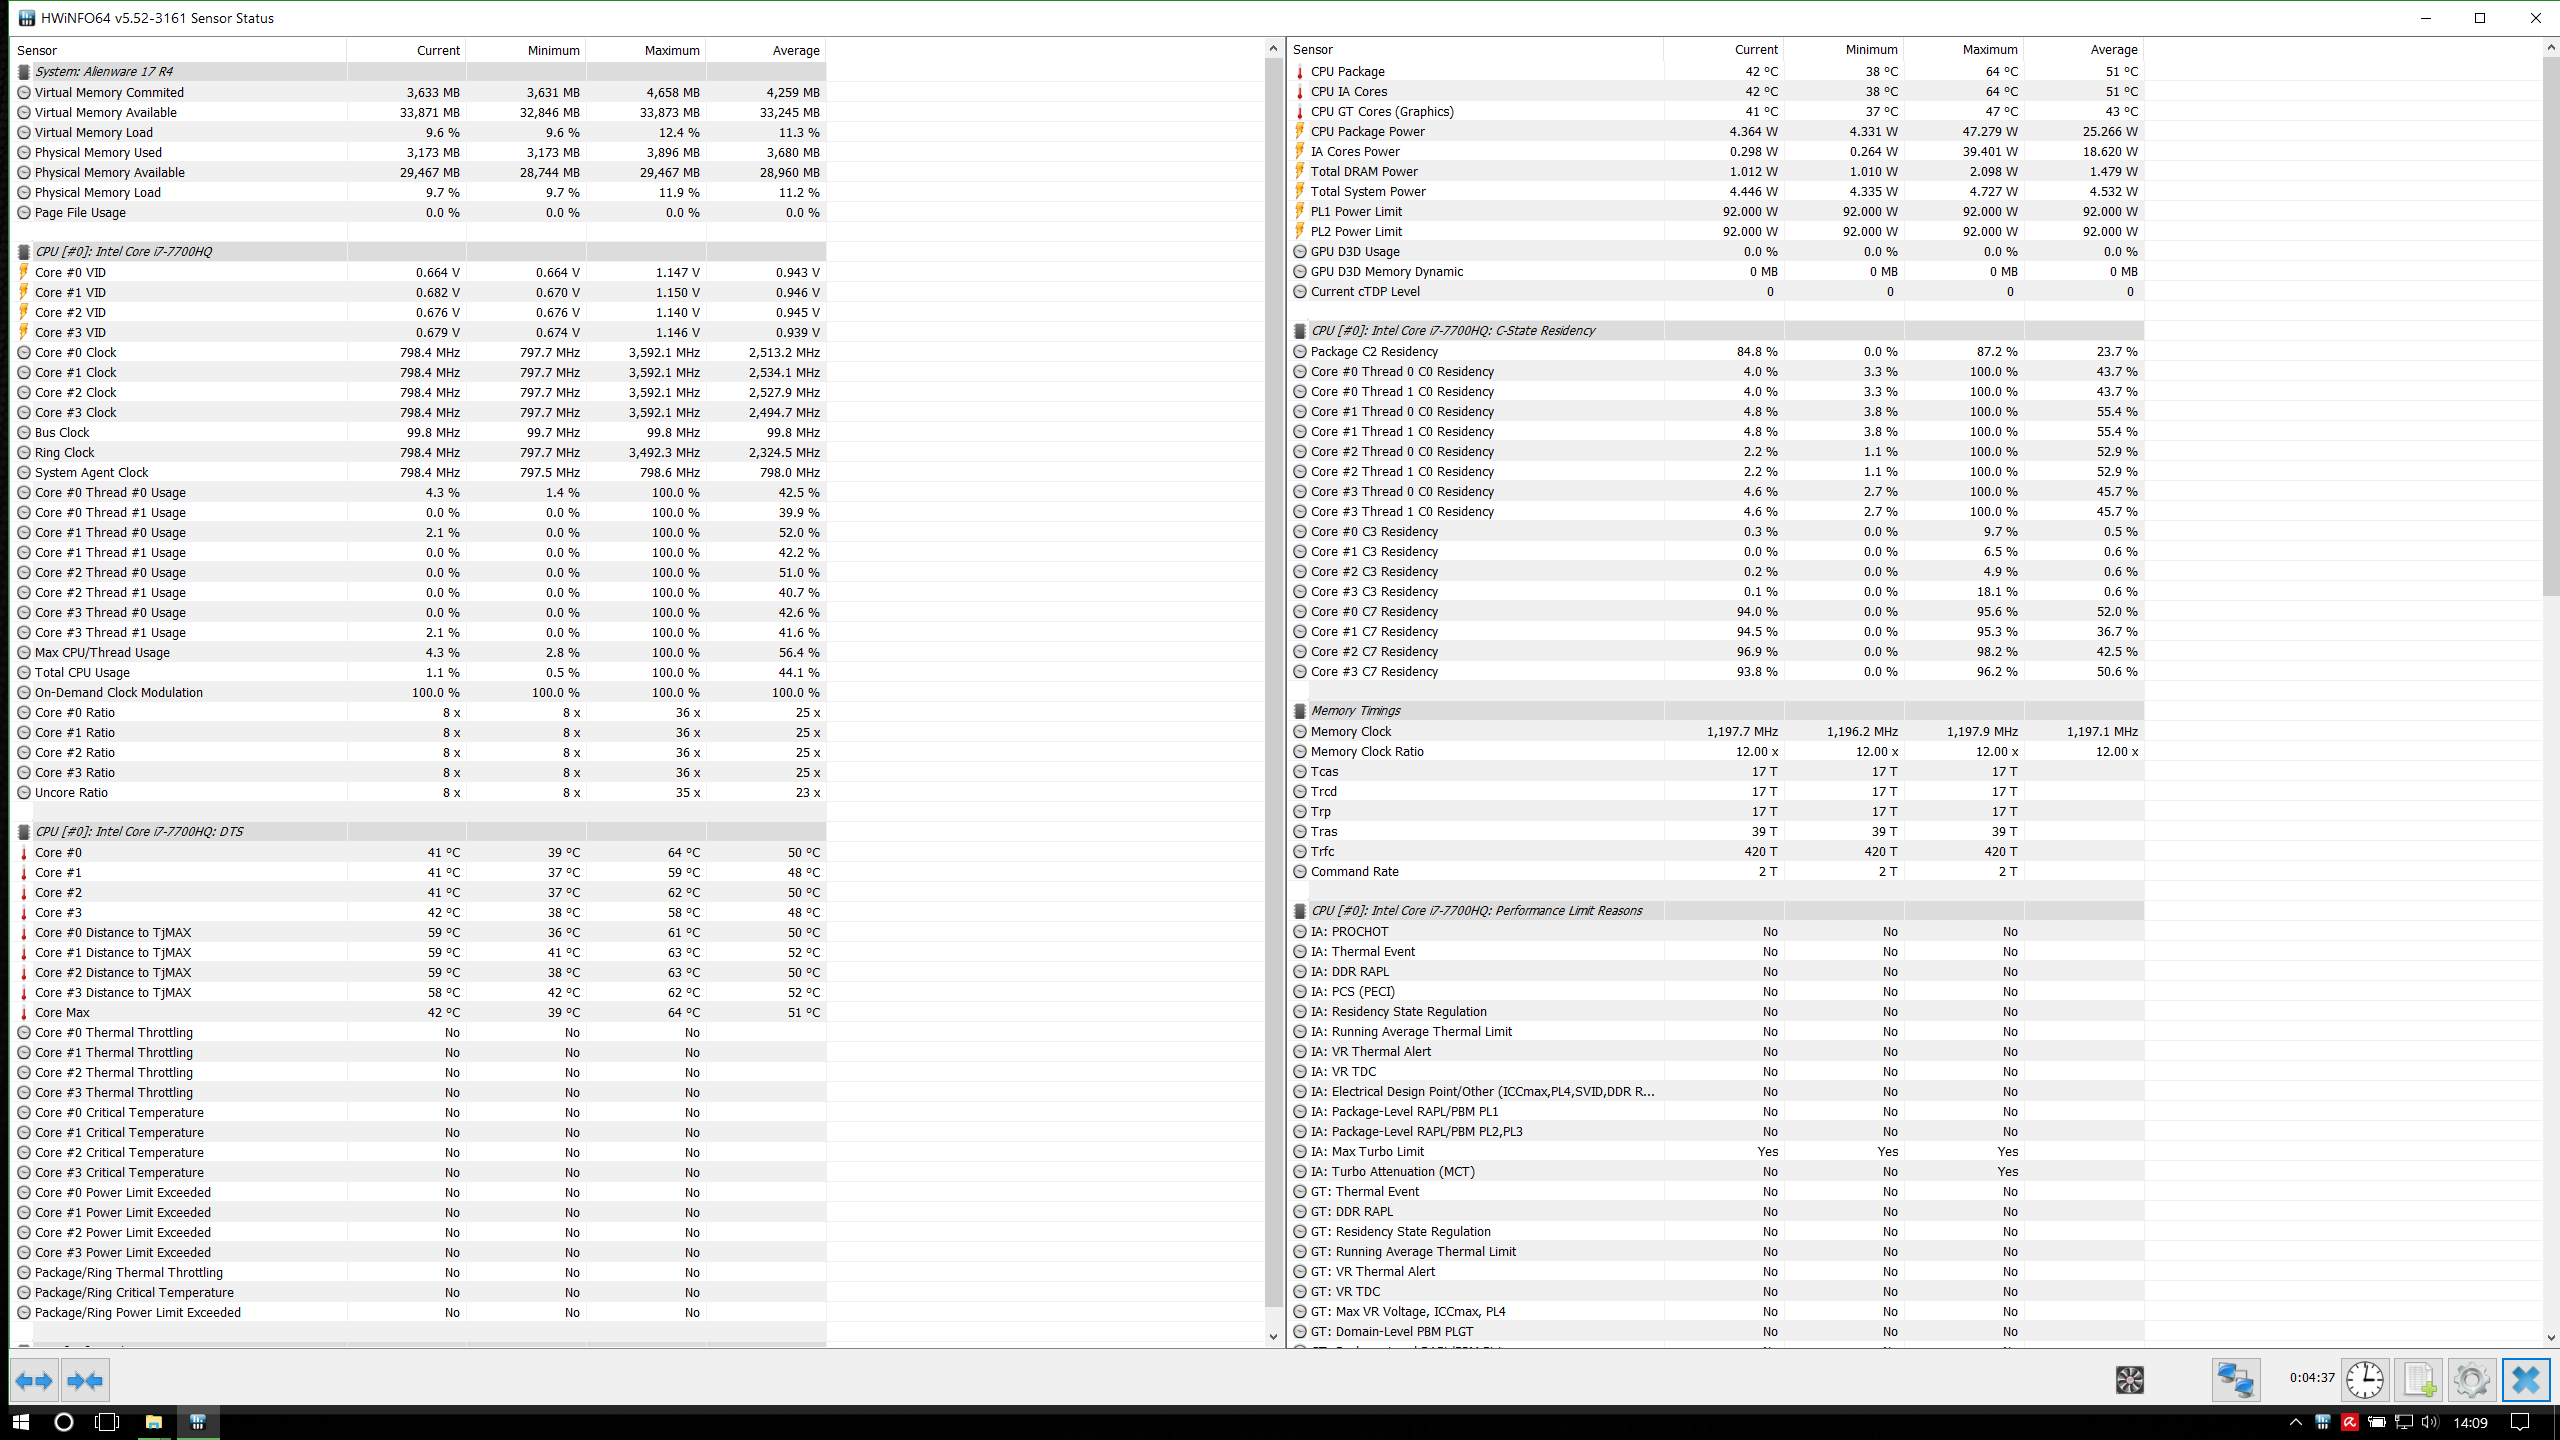Open the fan control icon

click(2129, 1381)
